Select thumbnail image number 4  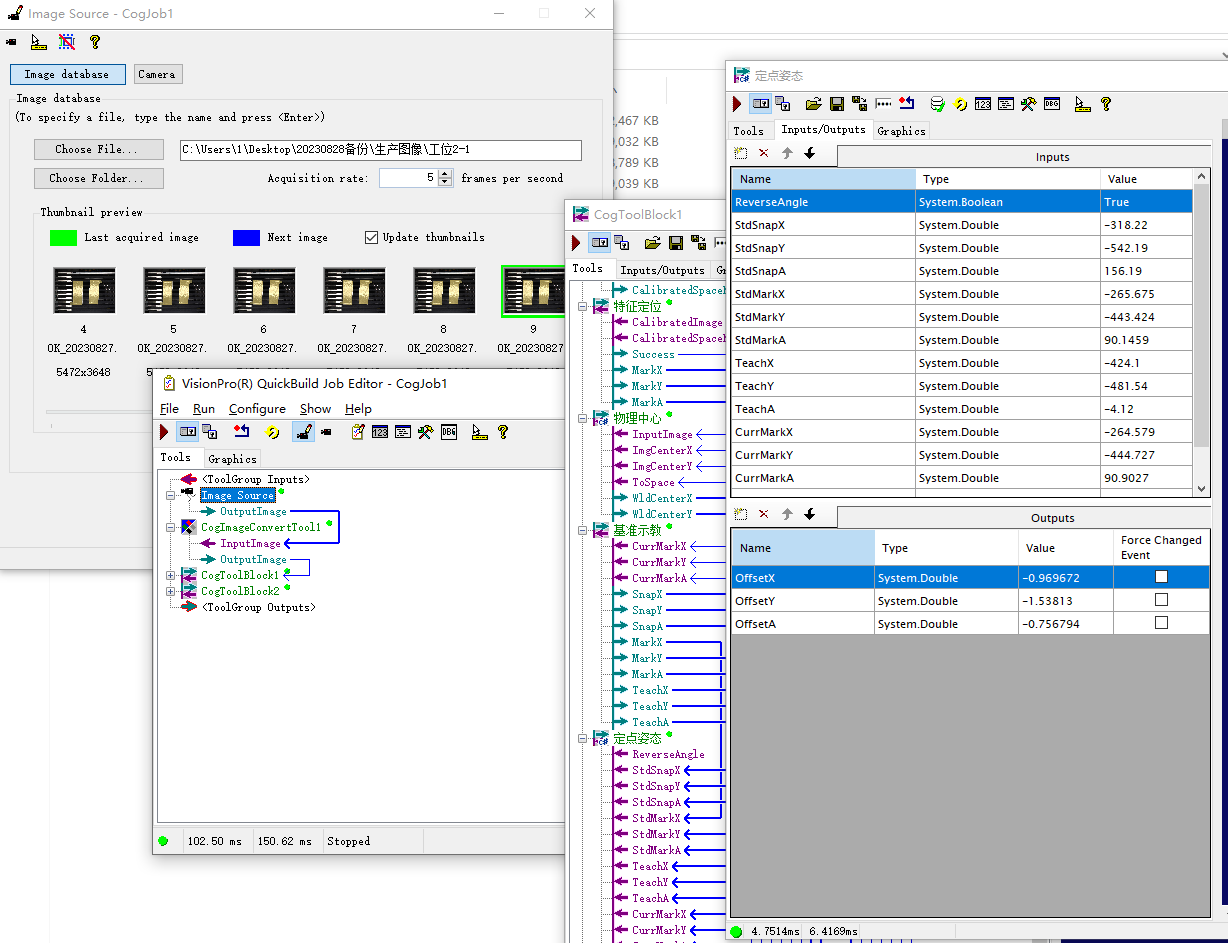click(x=84, y=291)
